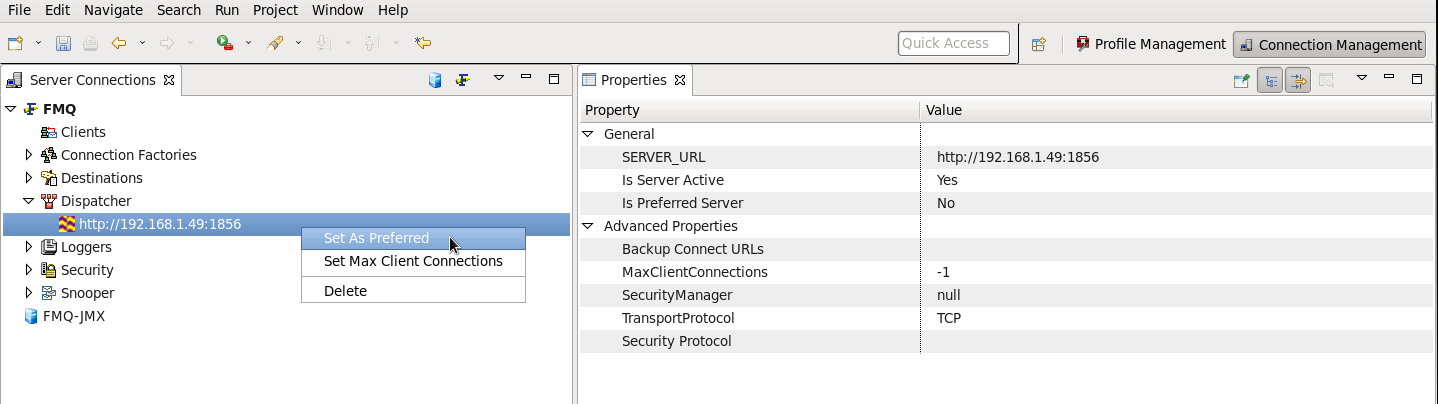Open the Properties view menu dropdown
The image size is (1438, 404).
tap(1361, 79)
